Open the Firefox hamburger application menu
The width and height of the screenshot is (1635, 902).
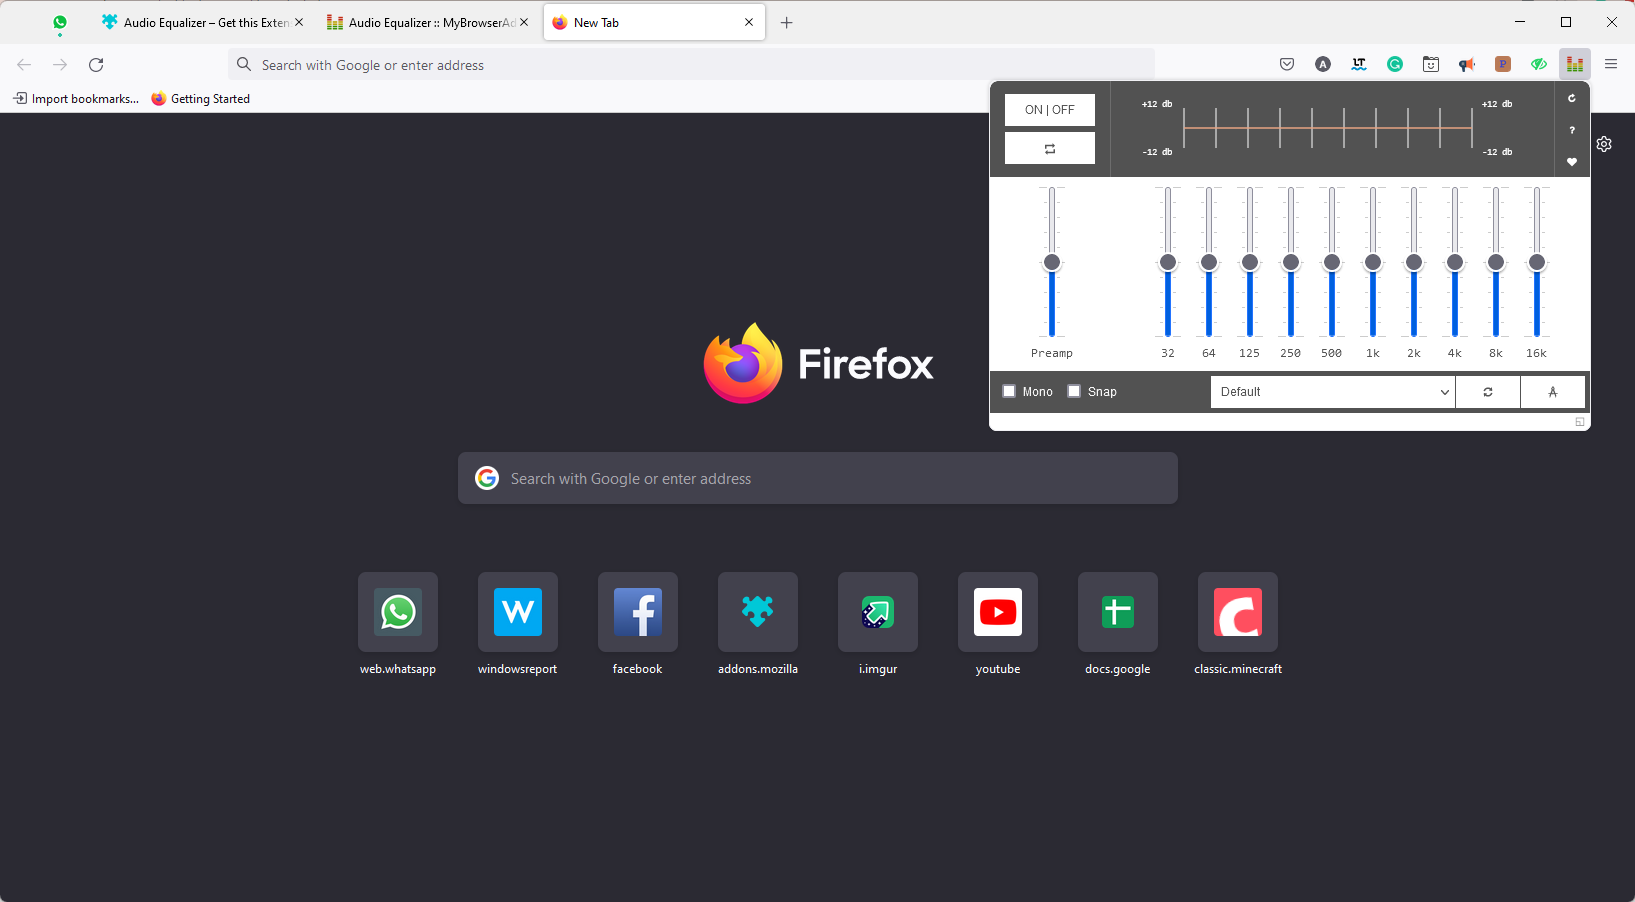tap(1611, 64)
